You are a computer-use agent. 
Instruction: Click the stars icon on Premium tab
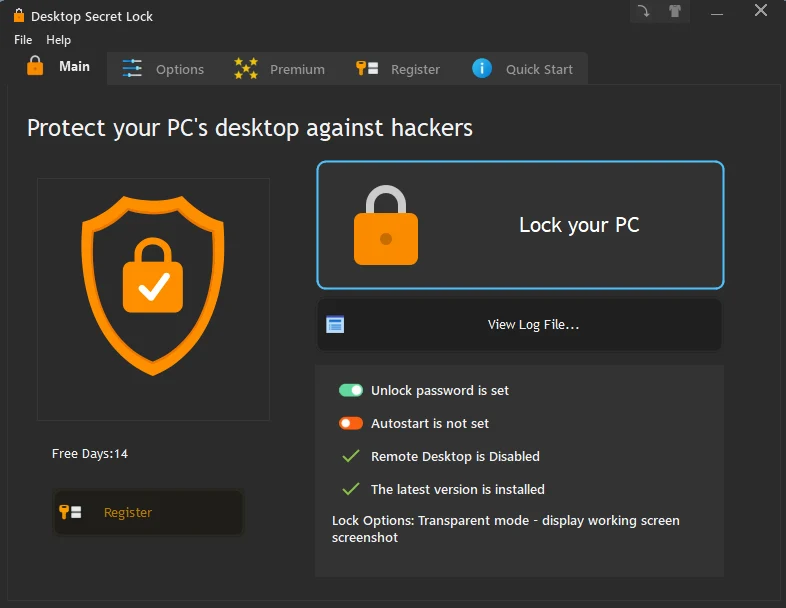point(246,68)
